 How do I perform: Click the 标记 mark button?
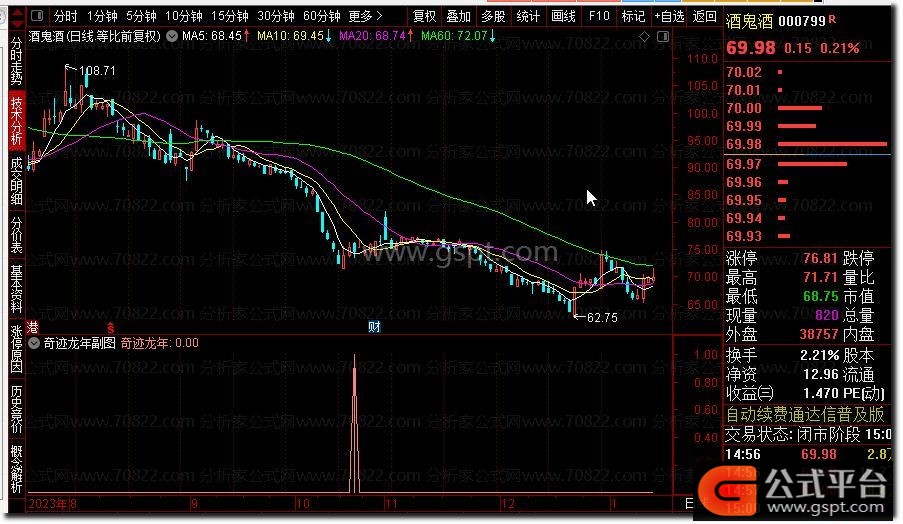(x=633, y=16)
